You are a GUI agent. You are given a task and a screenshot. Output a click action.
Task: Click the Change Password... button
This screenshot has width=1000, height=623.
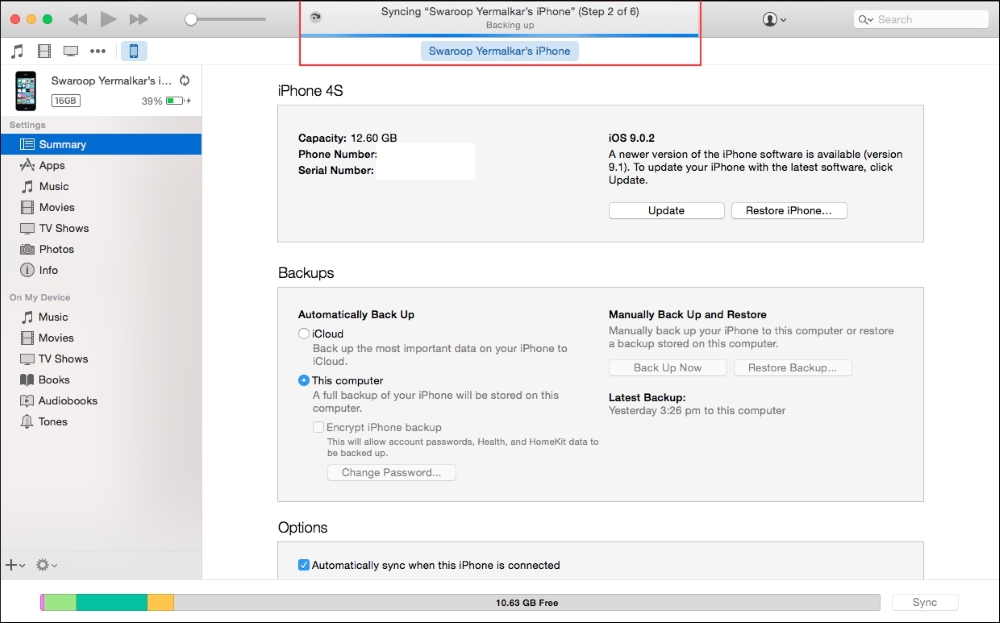point(392,473)
